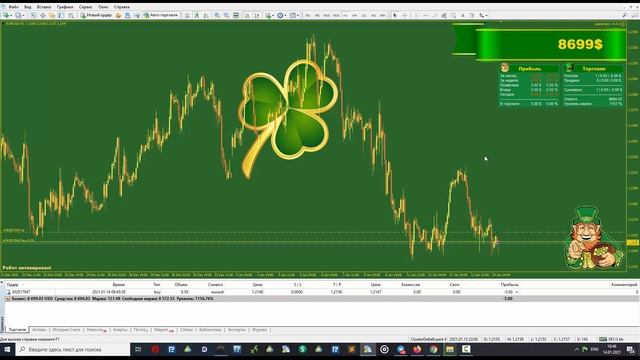This screenshot has width=640, height=360.
Task: Open the Profiles toolbar icon
Action: pyautogui.click(x=18, y=15)
